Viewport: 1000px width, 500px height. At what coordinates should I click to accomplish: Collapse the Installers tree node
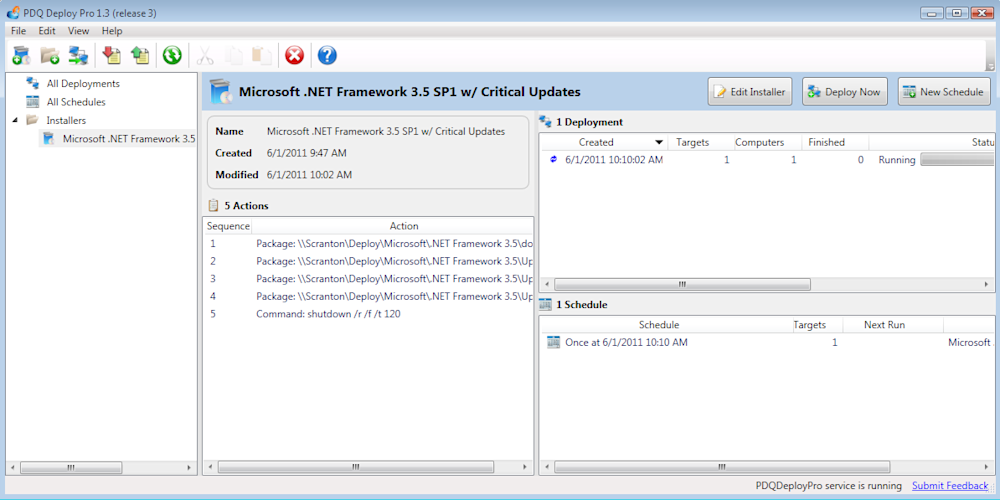tap(15, 120)
